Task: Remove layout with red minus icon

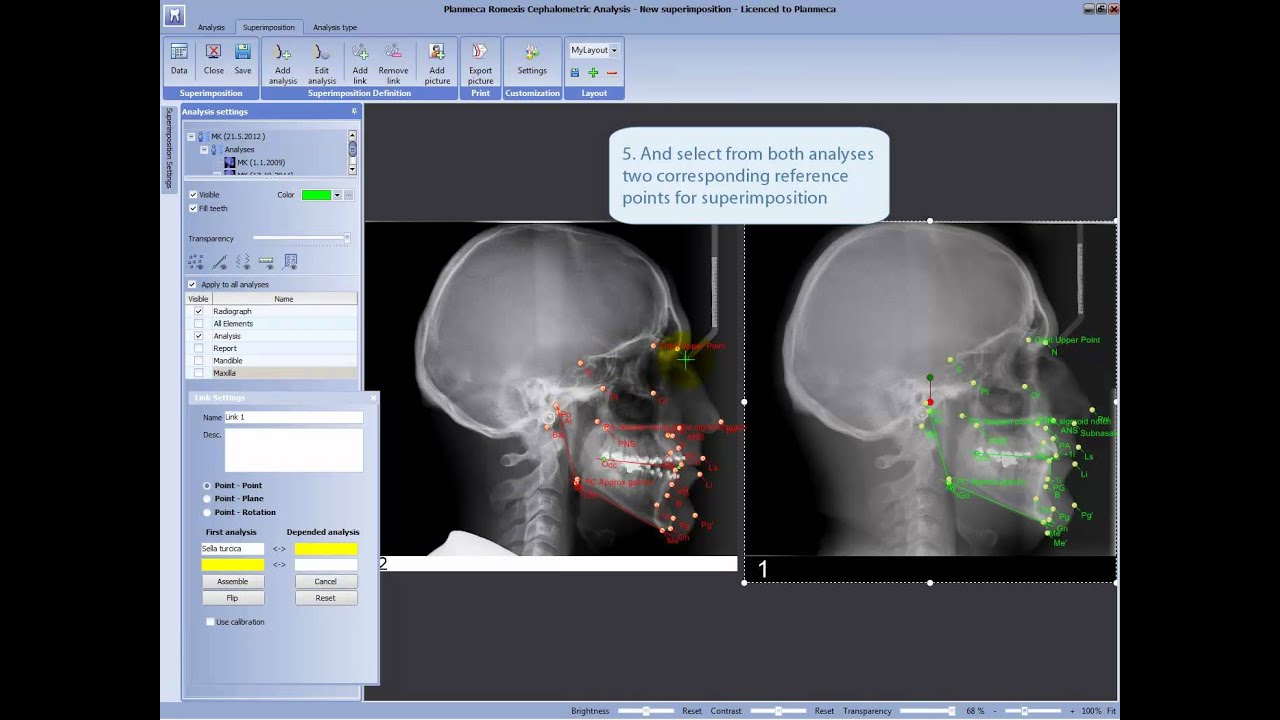Action: (x=612, y=73)
